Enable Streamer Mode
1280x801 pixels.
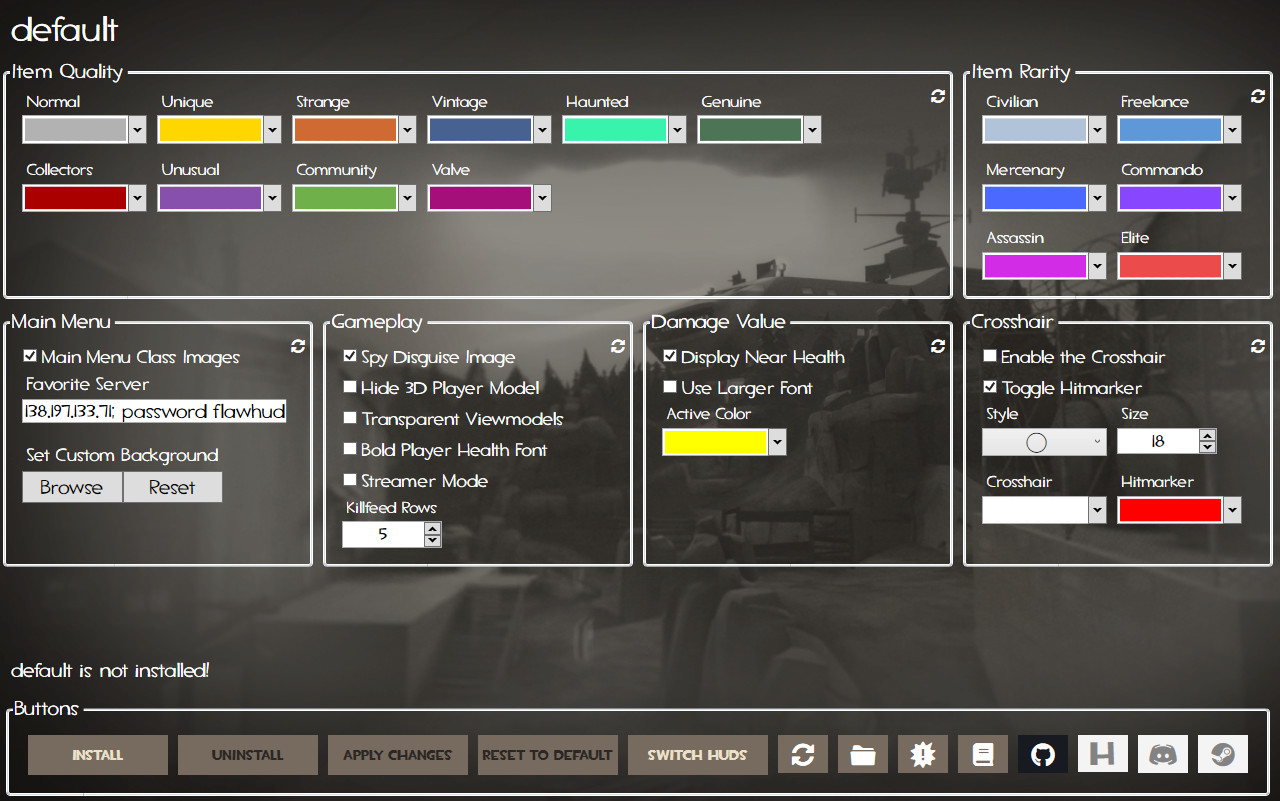[x=350, y=481]
